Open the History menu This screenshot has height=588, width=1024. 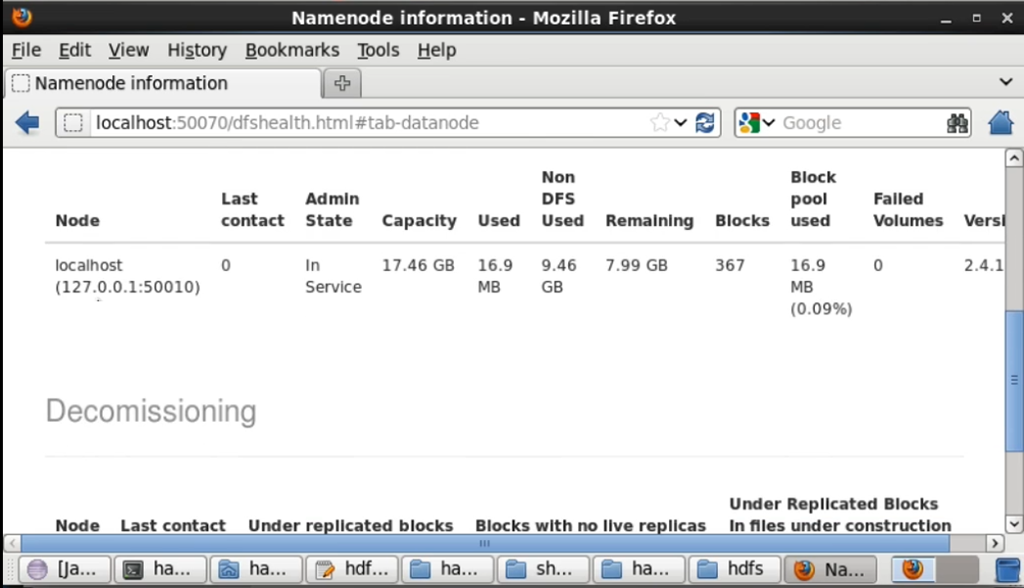[x=197, y=50]
